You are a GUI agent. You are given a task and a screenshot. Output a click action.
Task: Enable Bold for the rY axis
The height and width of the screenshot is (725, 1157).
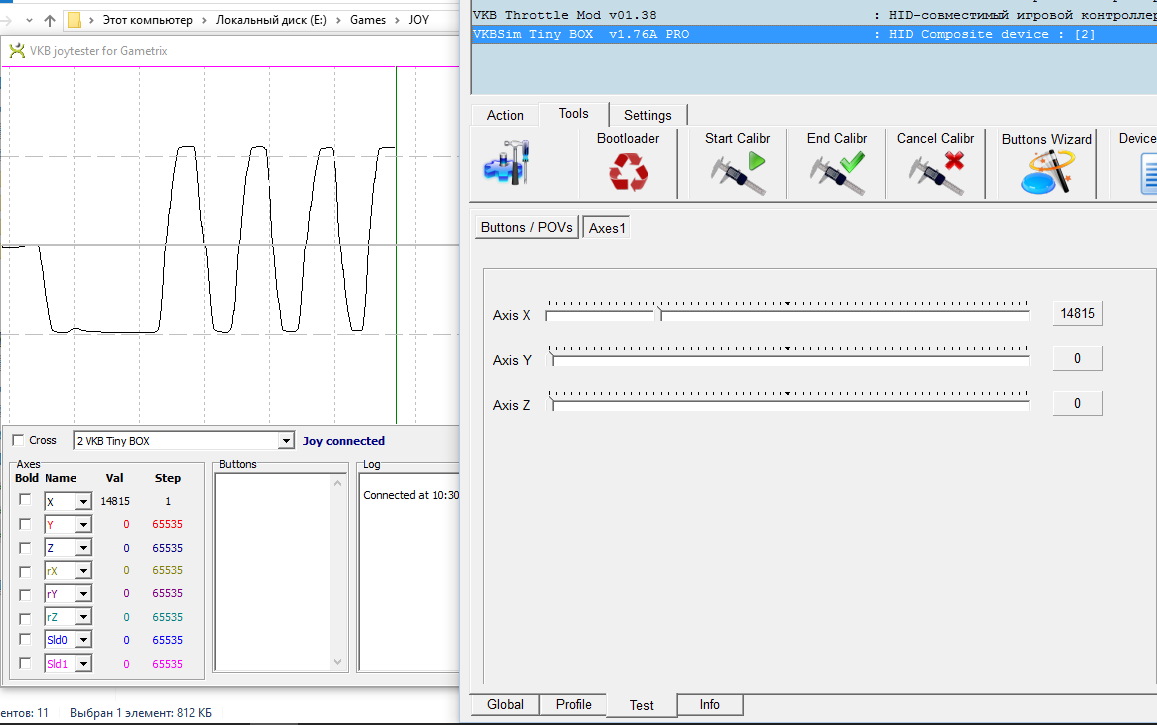coord(25,594)
